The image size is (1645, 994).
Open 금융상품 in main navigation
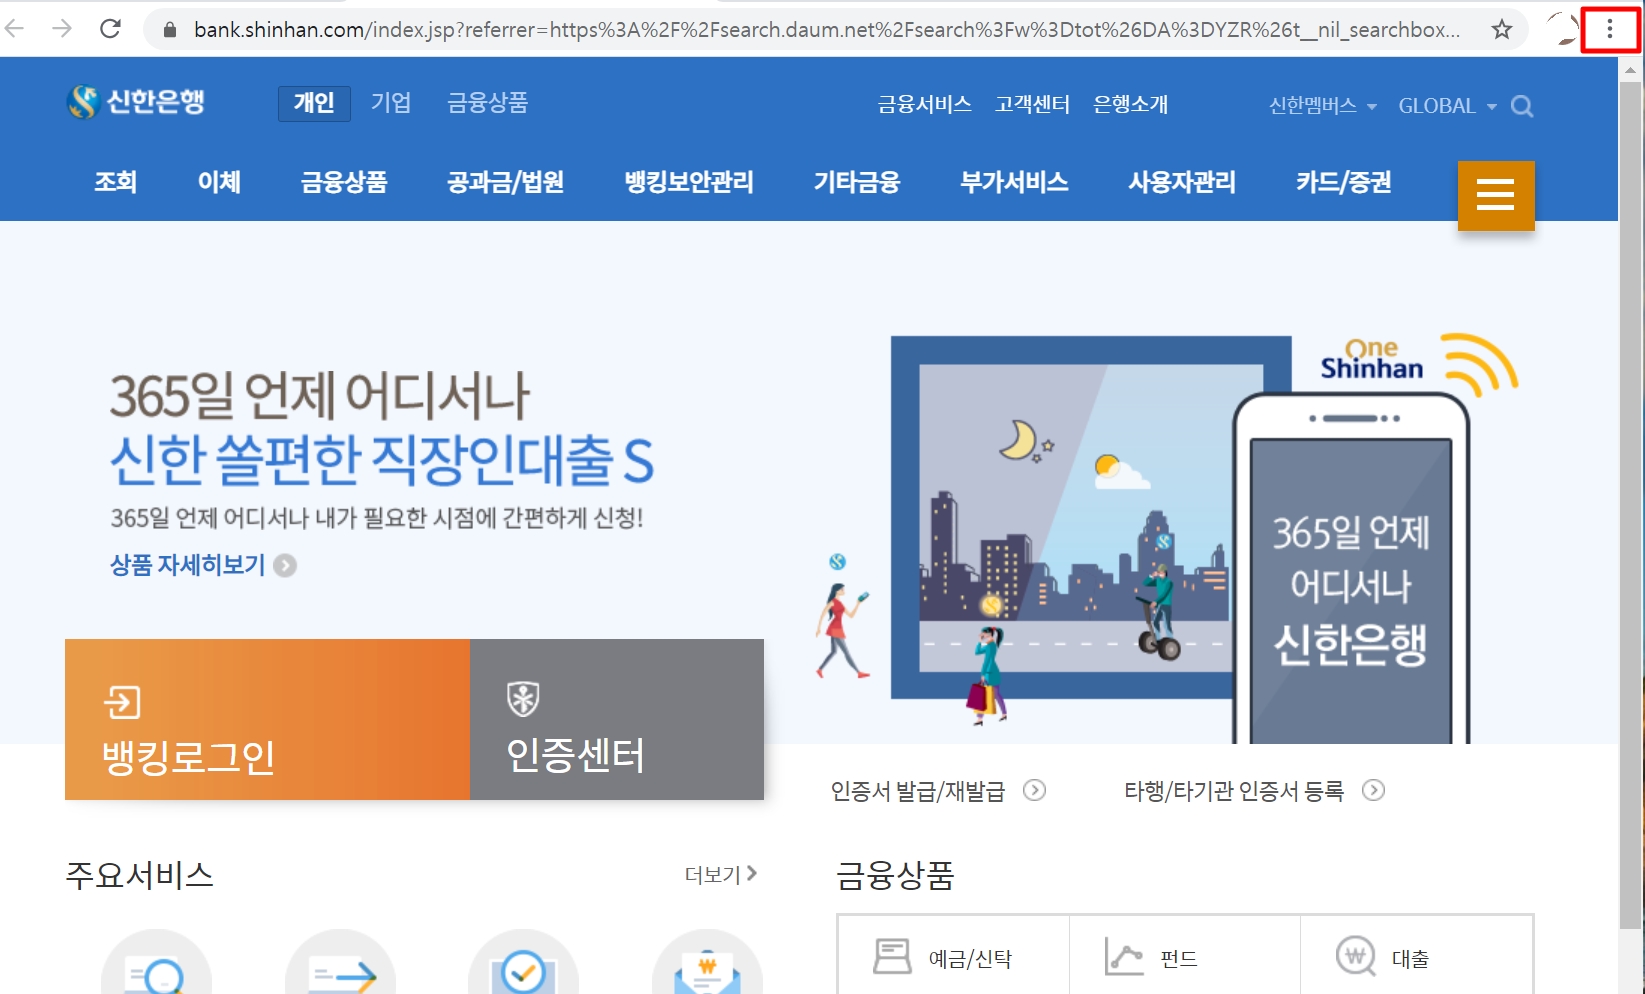pos(344,182)
